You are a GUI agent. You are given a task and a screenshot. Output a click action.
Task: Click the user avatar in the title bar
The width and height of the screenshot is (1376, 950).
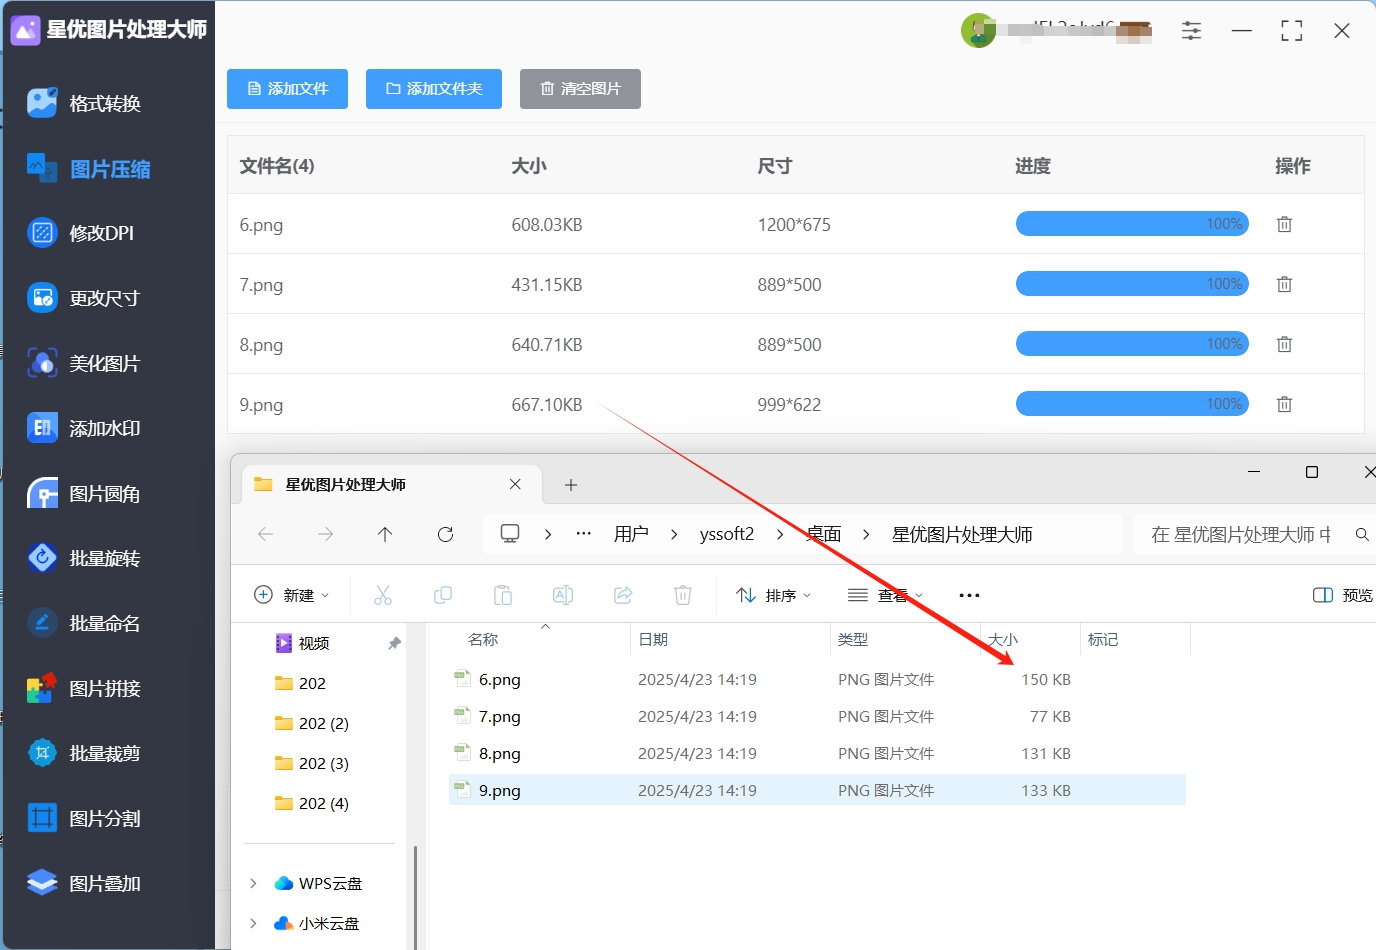pos(978,31)
